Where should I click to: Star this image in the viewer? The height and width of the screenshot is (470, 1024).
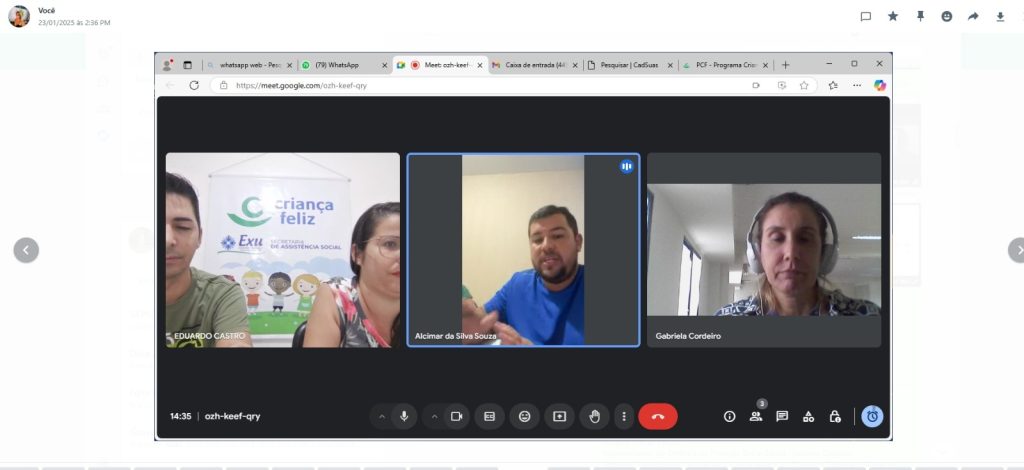tap(893, 16)
